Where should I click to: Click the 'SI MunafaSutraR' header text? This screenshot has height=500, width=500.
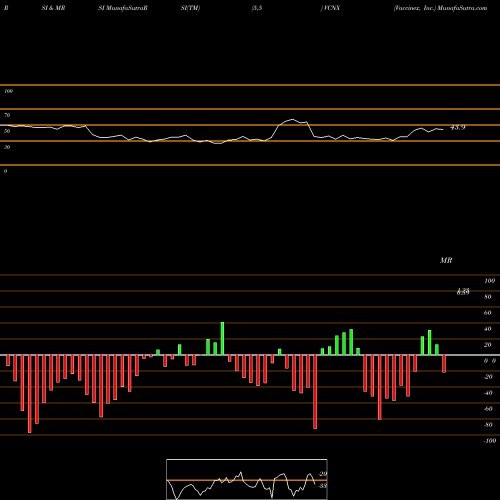click(x=123, y=8)
